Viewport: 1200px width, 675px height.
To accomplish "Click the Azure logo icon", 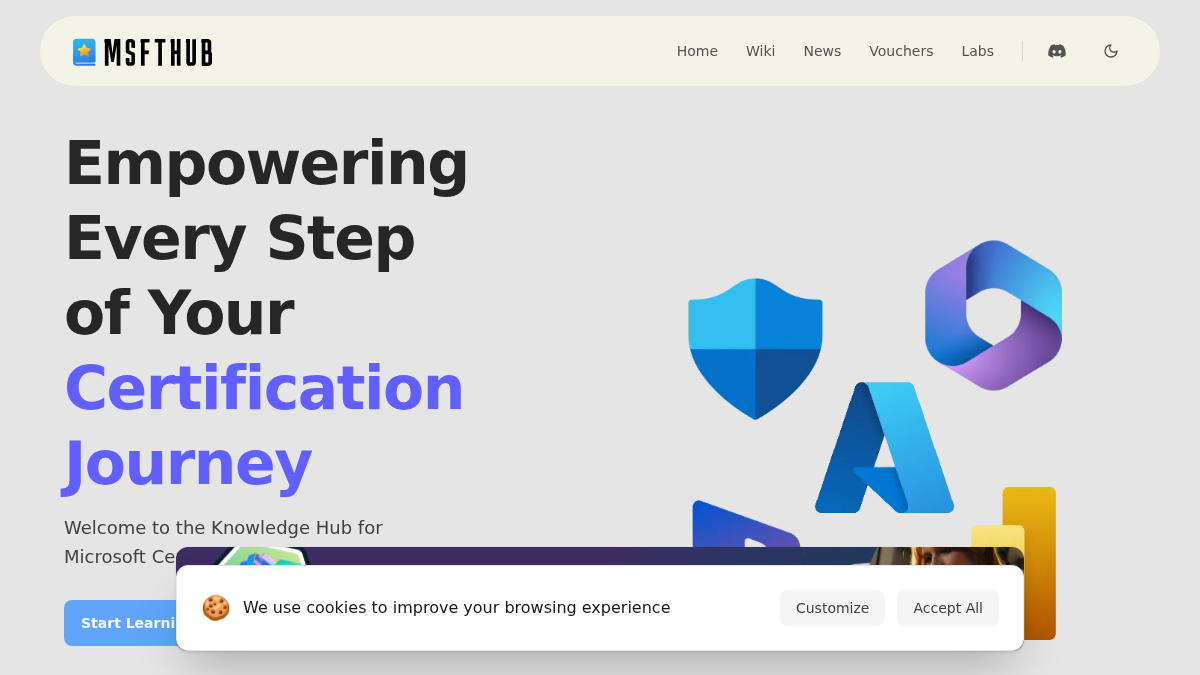I will click(884, 447).
